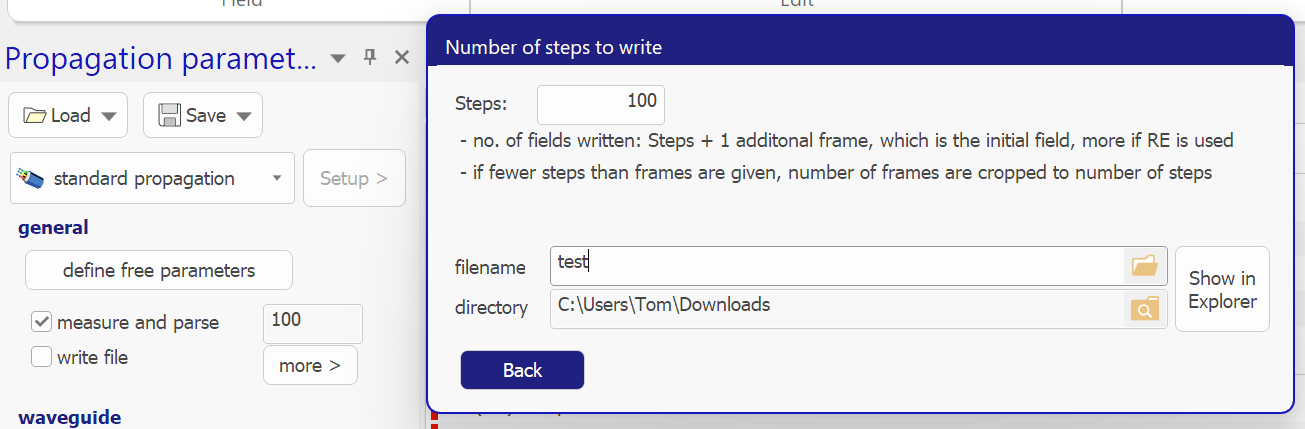
Task: Click the Show in Explorer button
Action: (1222, 289)
